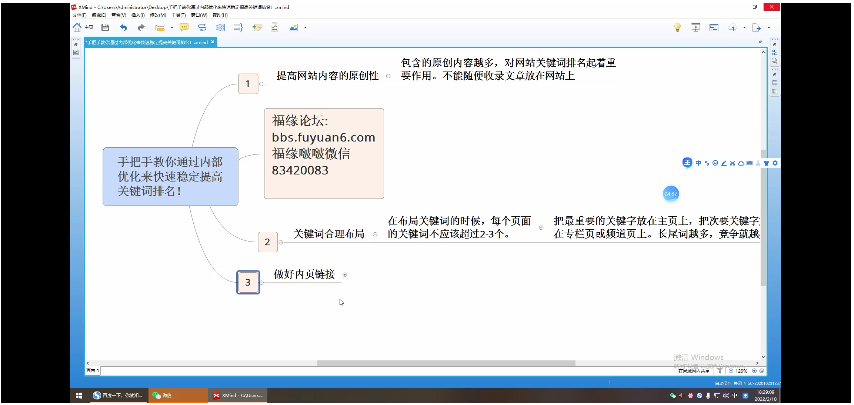Open the top icon in right sidebar panel

pyautogui.click(x=774, y=51)
